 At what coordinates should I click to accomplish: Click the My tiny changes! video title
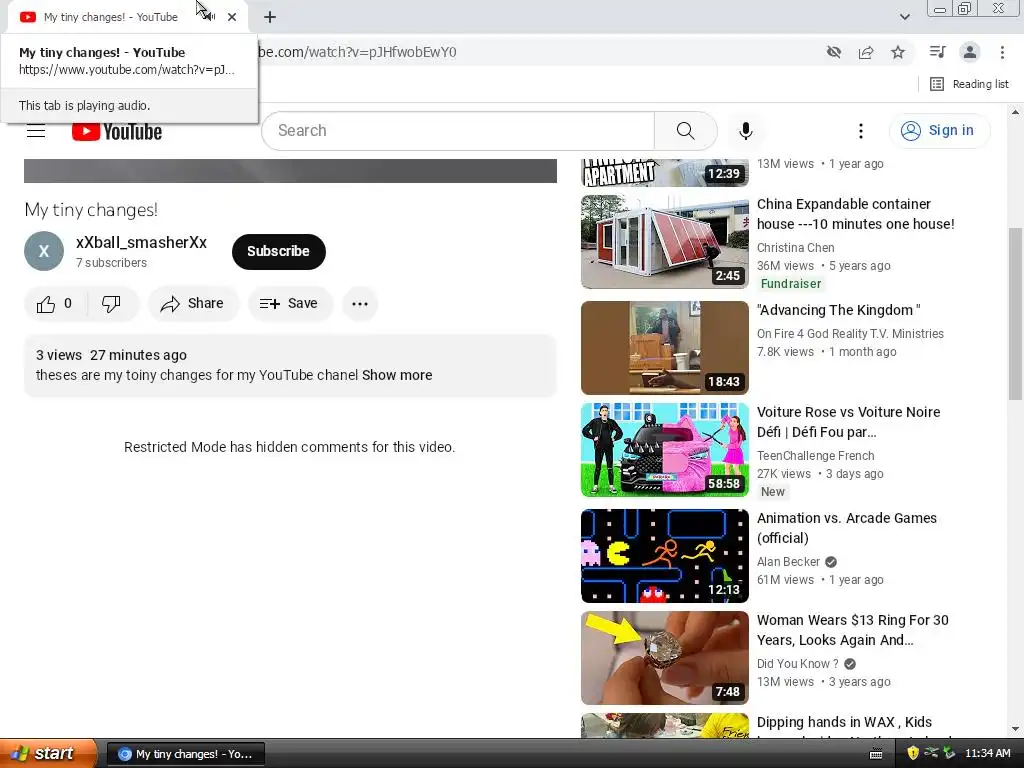[91, 210]
